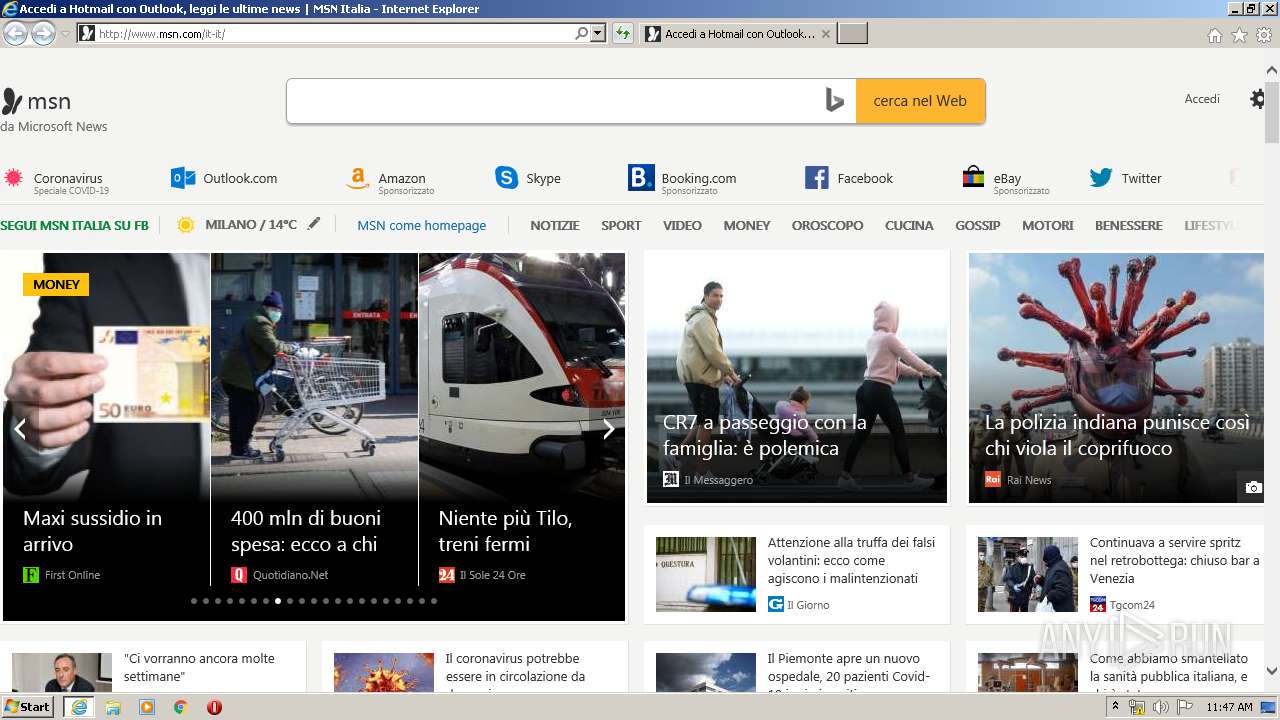Open the Amazon logo shortcut
1280x720 pixels.
click(x=358, y=178)
